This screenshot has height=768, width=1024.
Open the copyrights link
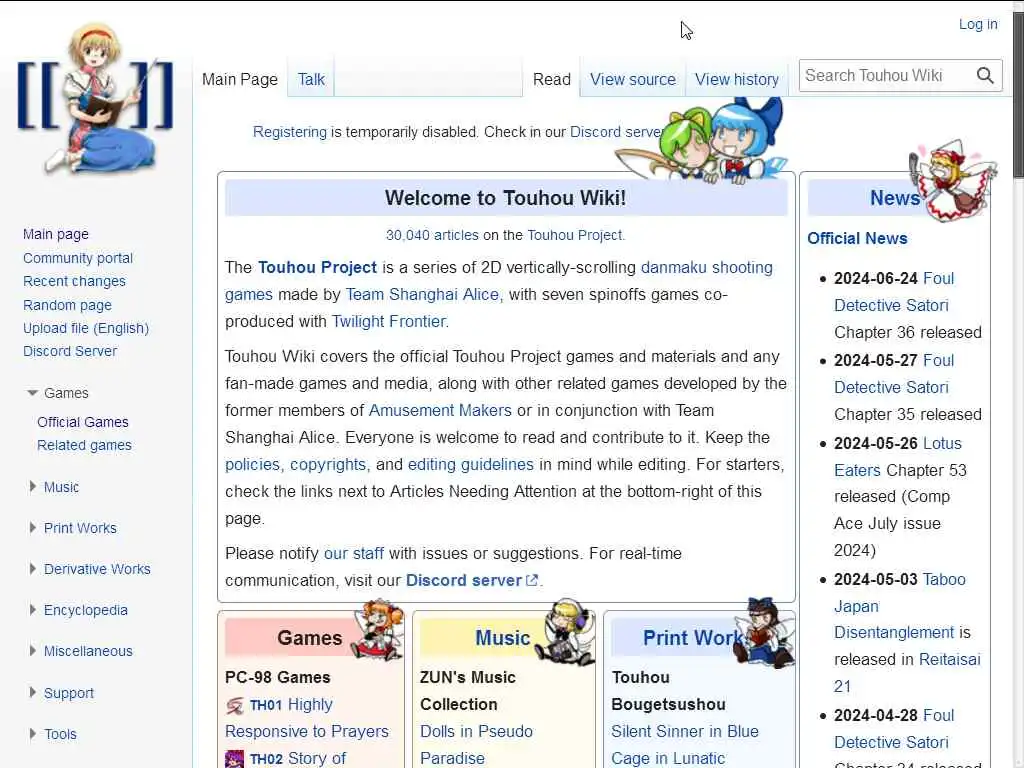(x=330, y=464)
